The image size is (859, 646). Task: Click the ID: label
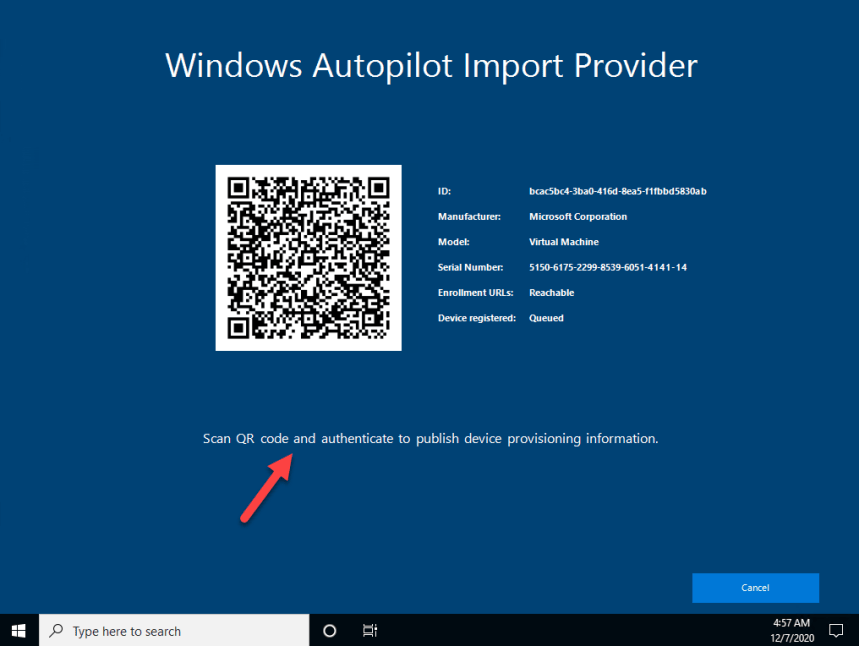(444, 191)
